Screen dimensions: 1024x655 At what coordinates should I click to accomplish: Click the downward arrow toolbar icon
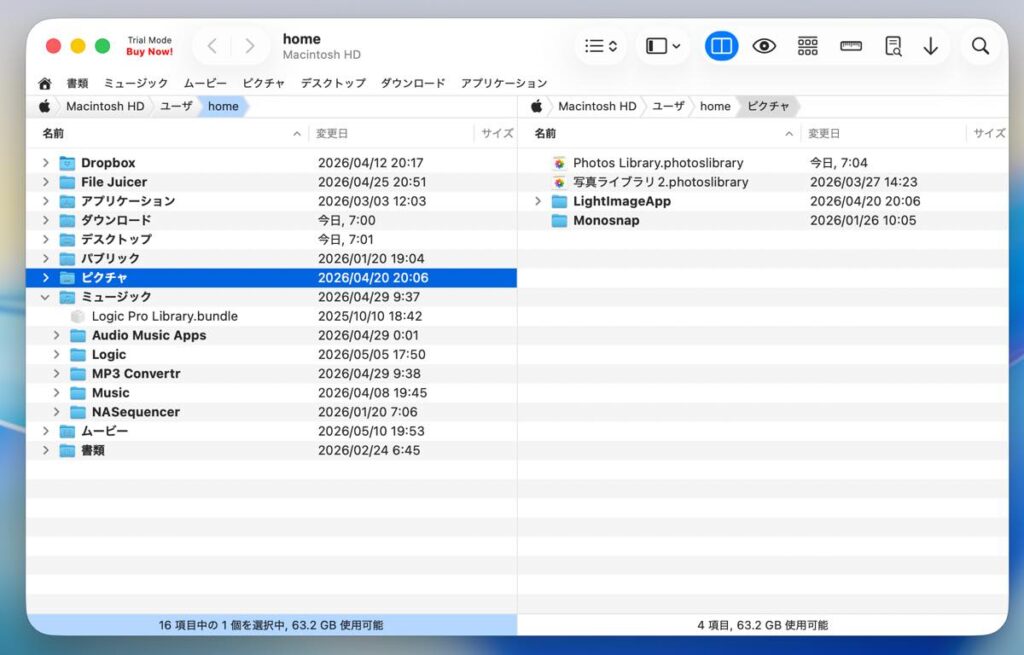931,46
